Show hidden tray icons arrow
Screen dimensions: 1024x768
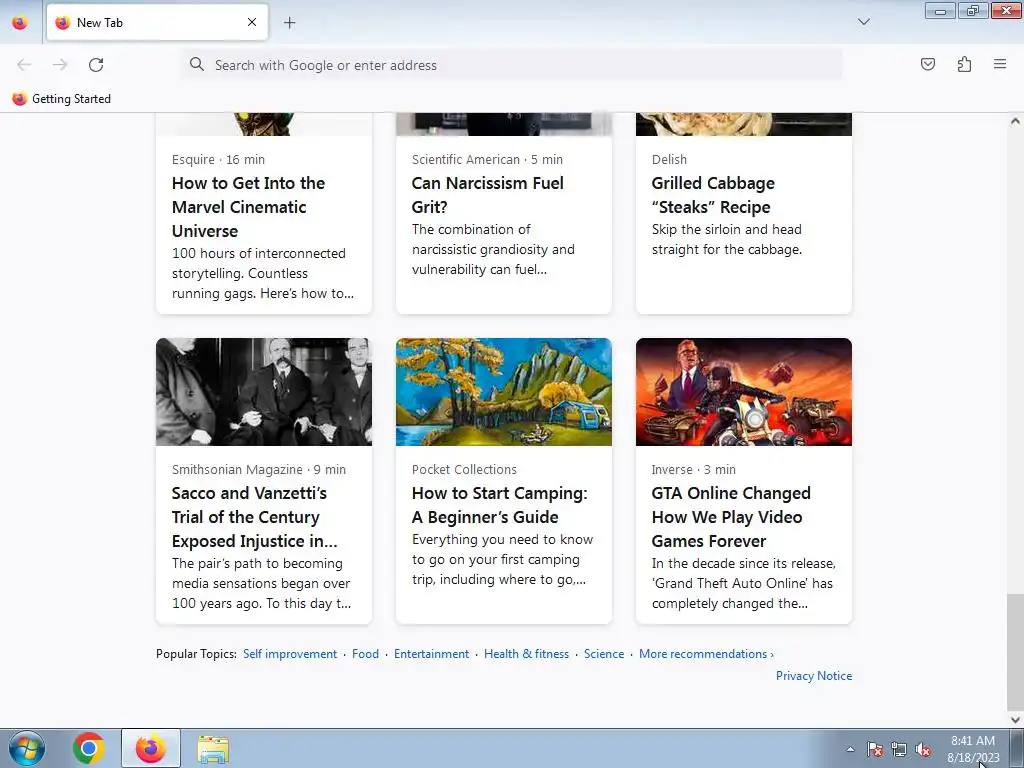coord(850,749)
